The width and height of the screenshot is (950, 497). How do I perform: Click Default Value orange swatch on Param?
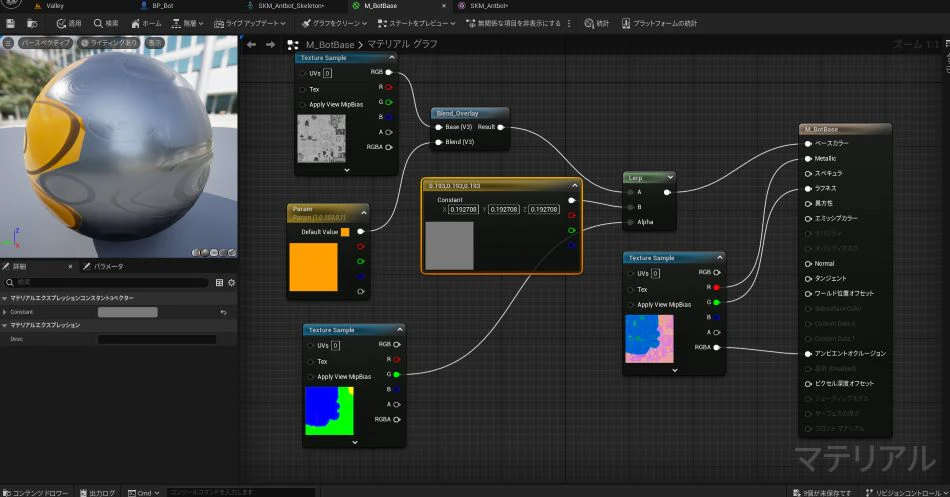pyautogui.click(x=345, y=232)
